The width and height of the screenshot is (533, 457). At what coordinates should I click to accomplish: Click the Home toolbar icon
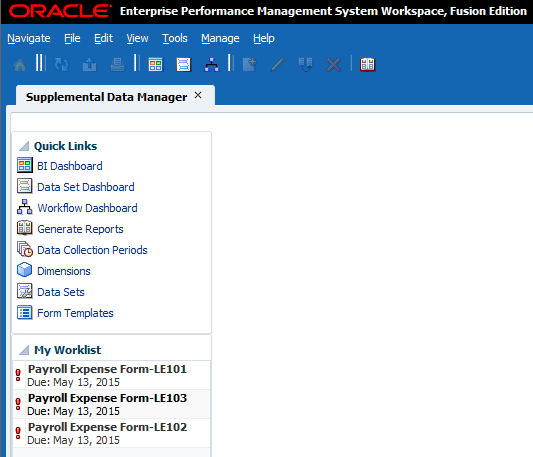(x=20, y=64)
